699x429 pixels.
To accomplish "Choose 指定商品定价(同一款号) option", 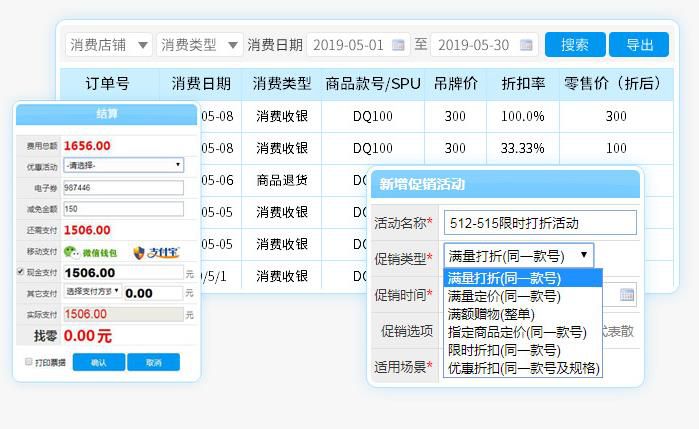I will tap(523, 332).
